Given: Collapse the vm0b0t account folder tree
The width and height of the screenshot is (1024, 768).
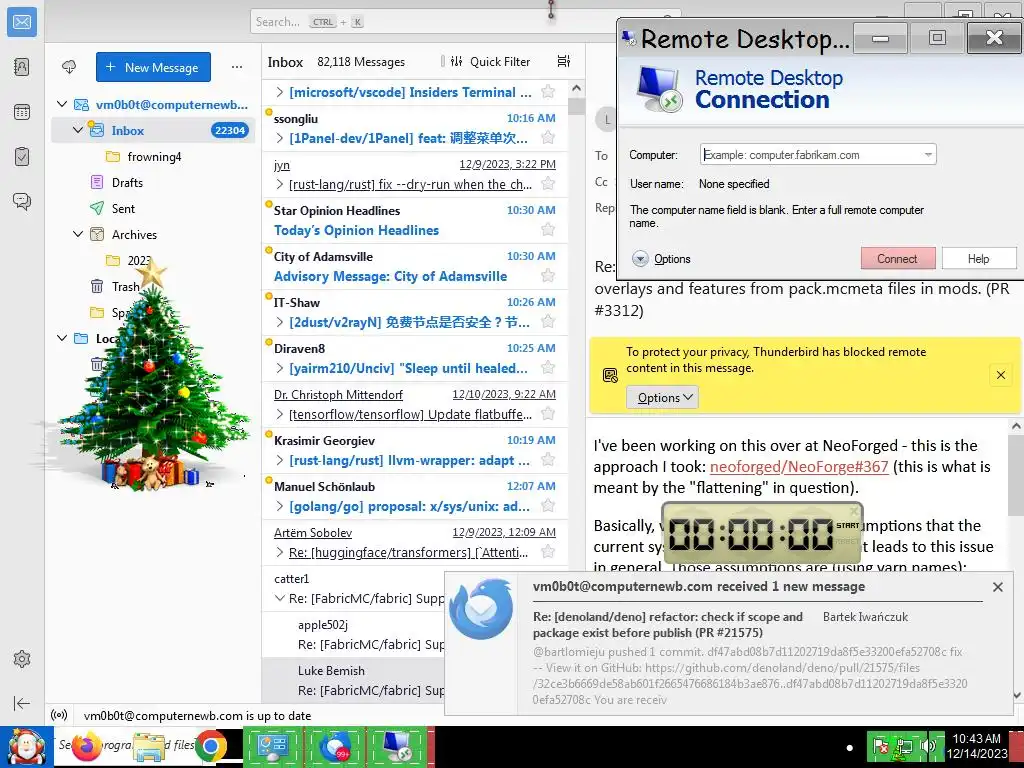Looking at the screenshot, I should [62, 104].
